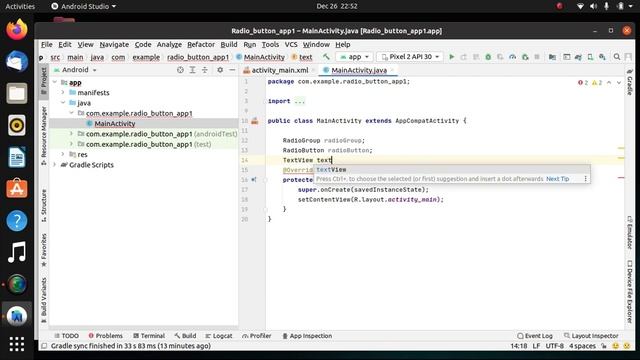Click the select opened file target icon
640x360 pixels.
coord(180,70)
